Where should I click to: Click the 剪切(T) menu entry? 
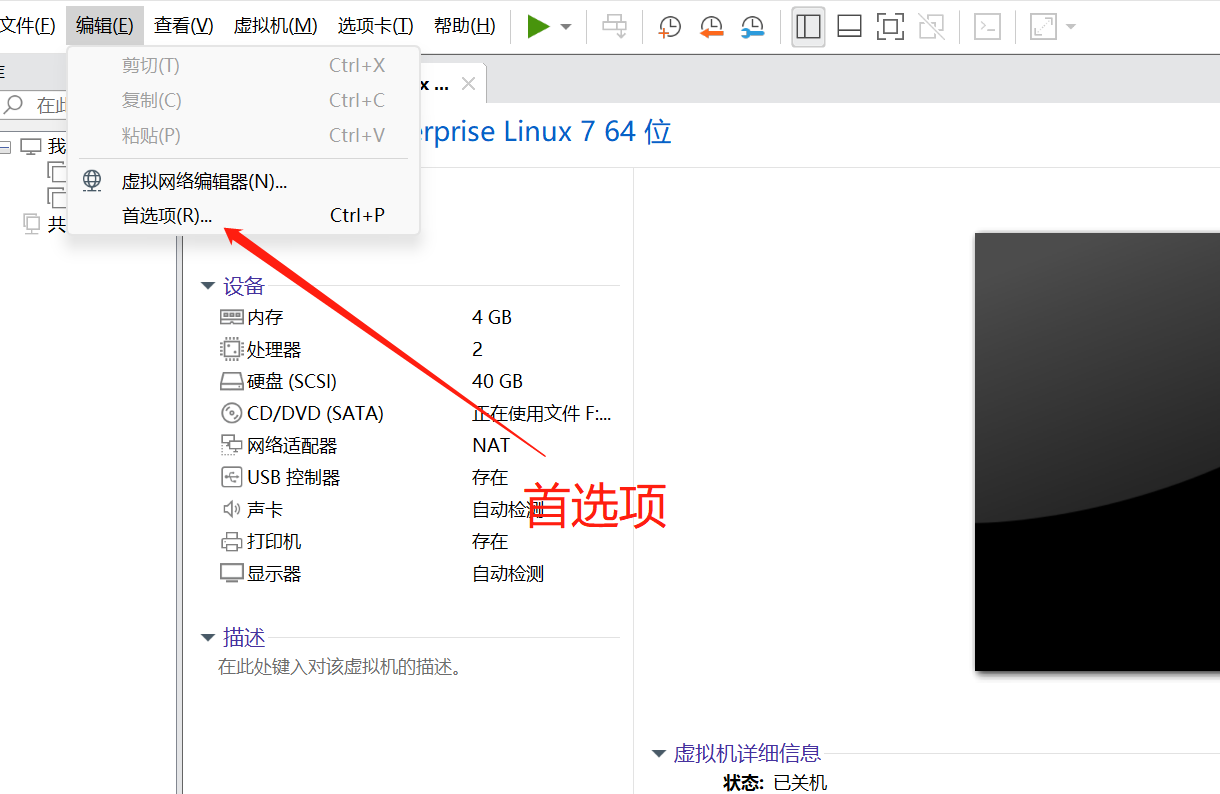[x=243, y=66]
